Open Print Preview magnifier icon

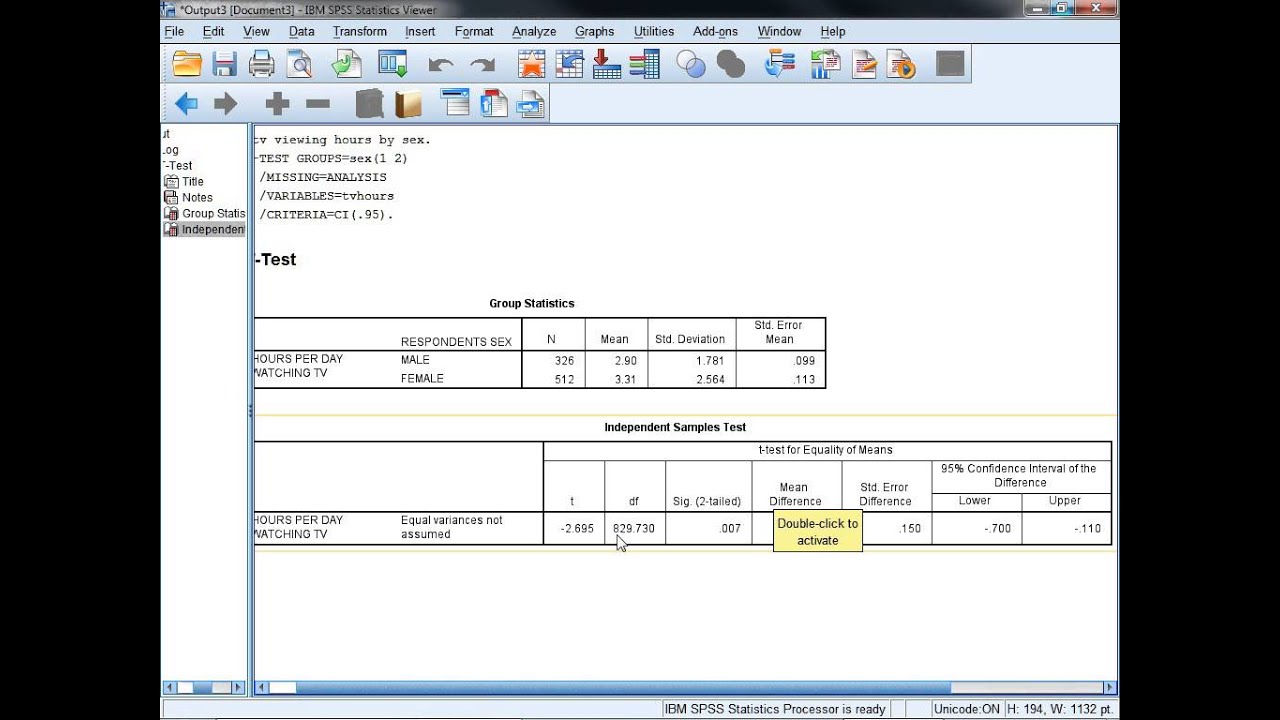pyautogui.click(x=300, y=65)
